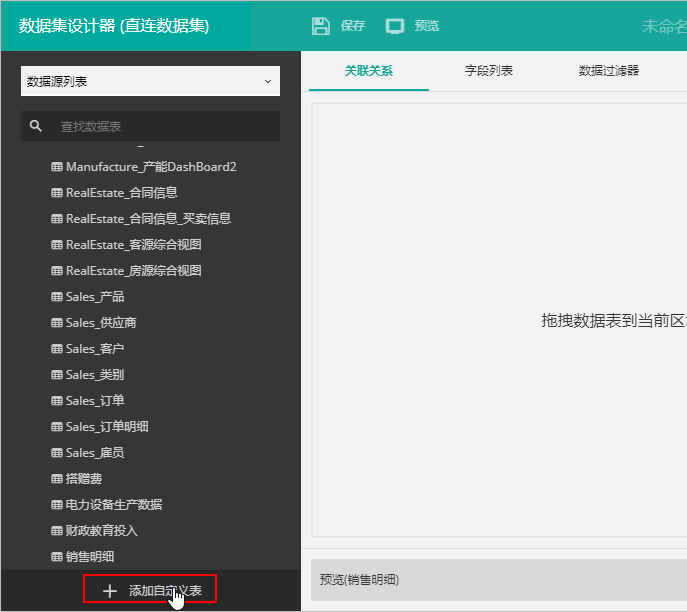Click the 添加自定义表 button
Image resolution: width=687 pixels, height=612 pixels.
tap(150, 591)
